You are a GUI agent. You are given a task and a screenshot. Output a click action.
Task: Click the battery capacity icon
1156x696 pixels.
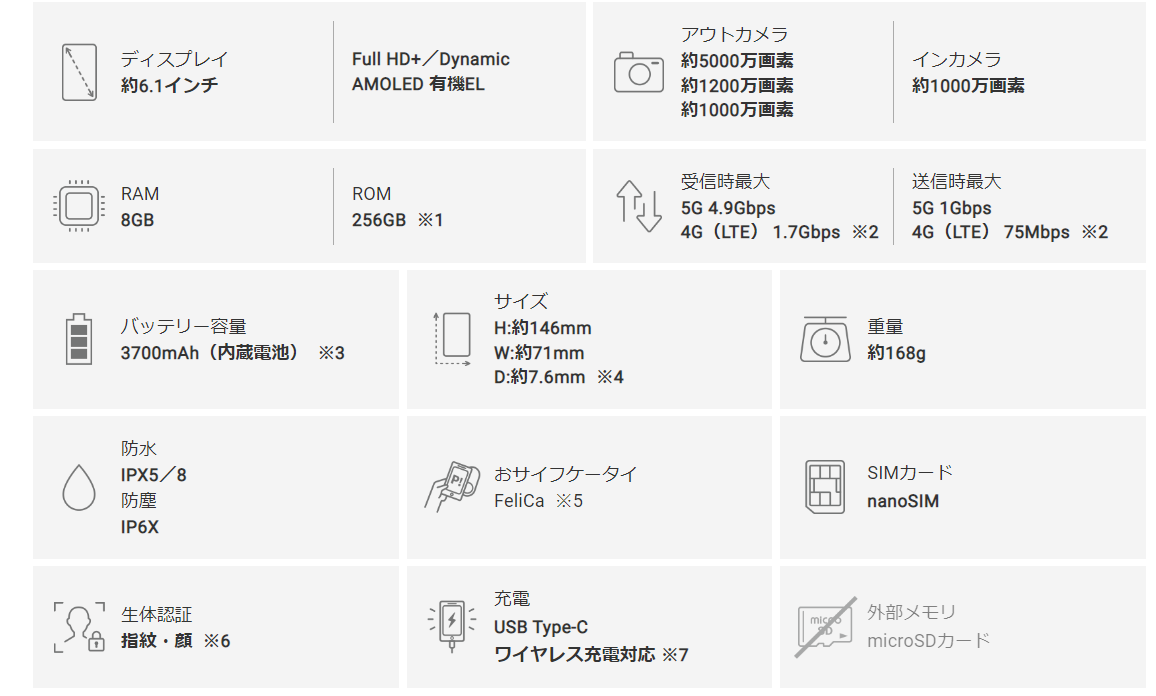[79, 340]
